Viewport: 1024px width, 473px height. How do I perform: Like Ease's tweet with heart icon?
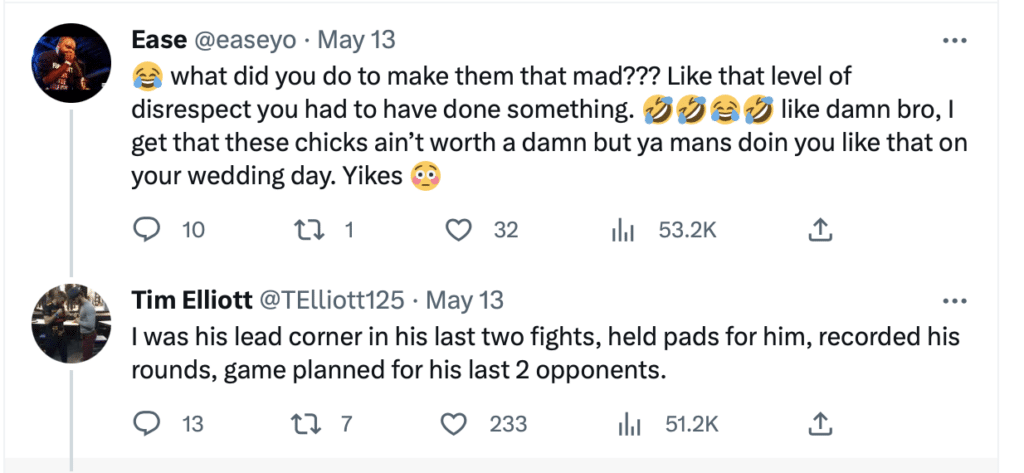click(x=458, y=230)
